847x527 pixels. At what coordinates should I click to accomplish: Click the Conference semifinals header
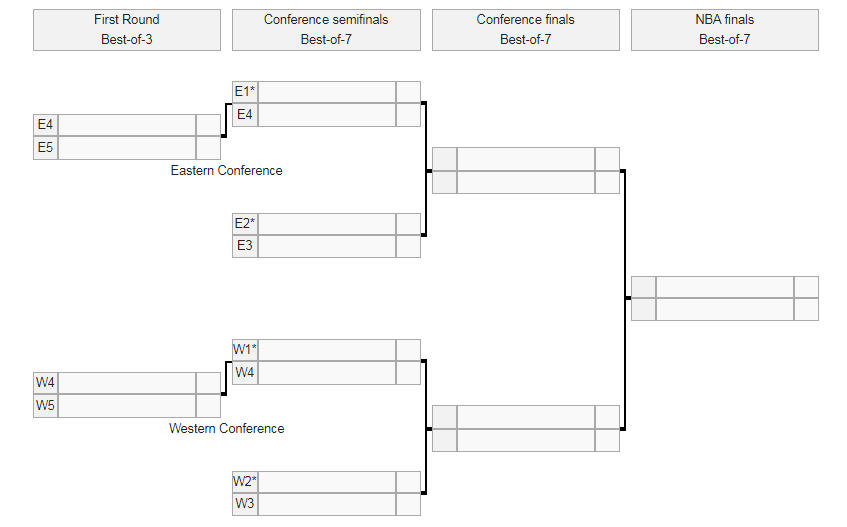click(326, 30)
